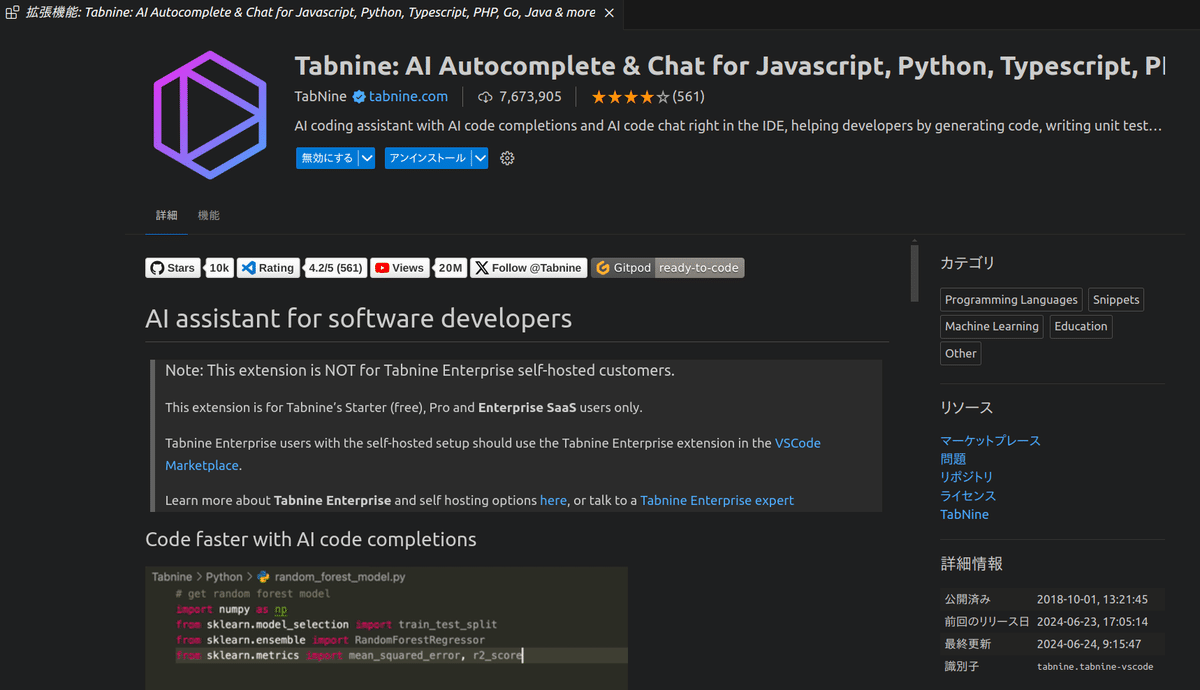Click the 4.2/5 Rating badge
Viewport: 1200px width, 690px height.
335,267
